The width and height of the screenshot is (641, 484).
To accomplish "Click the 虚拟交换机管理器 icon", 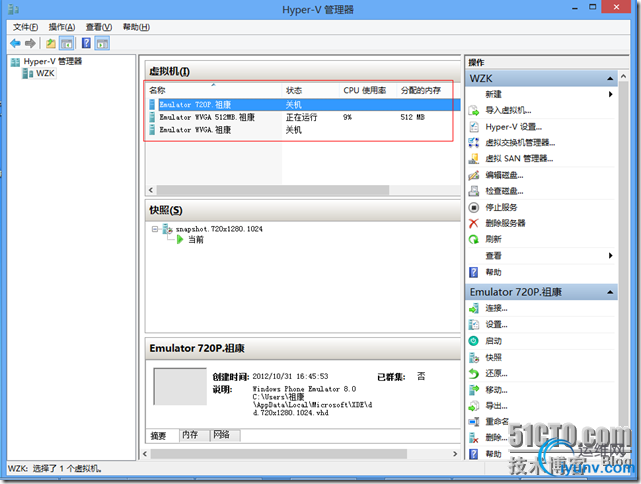I will pos(473,143).
